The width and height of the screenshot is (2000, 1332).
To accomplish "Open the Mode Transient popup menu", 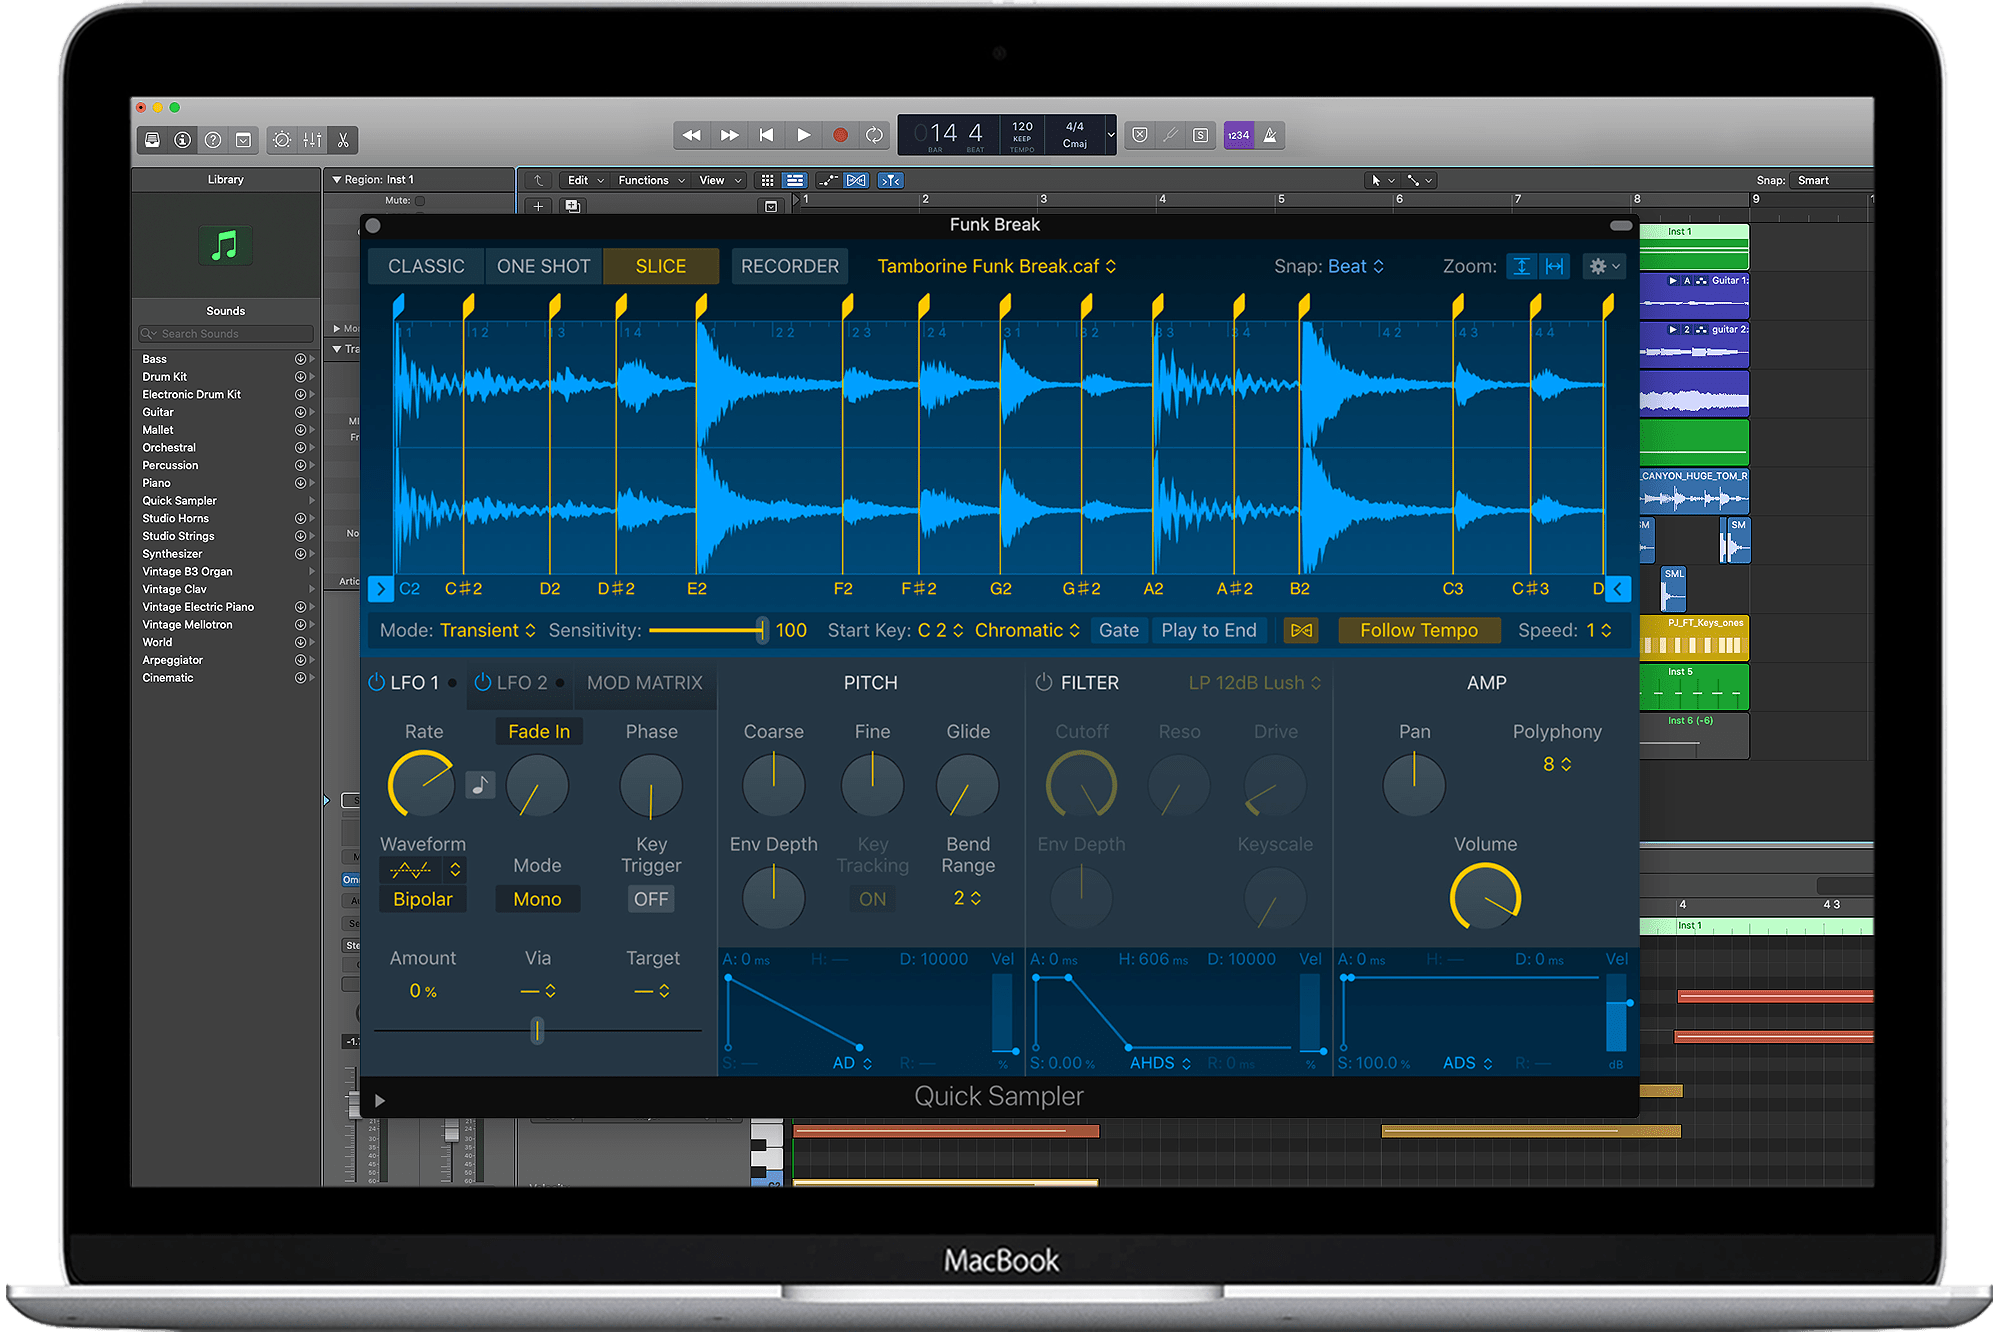I will 488,630.
